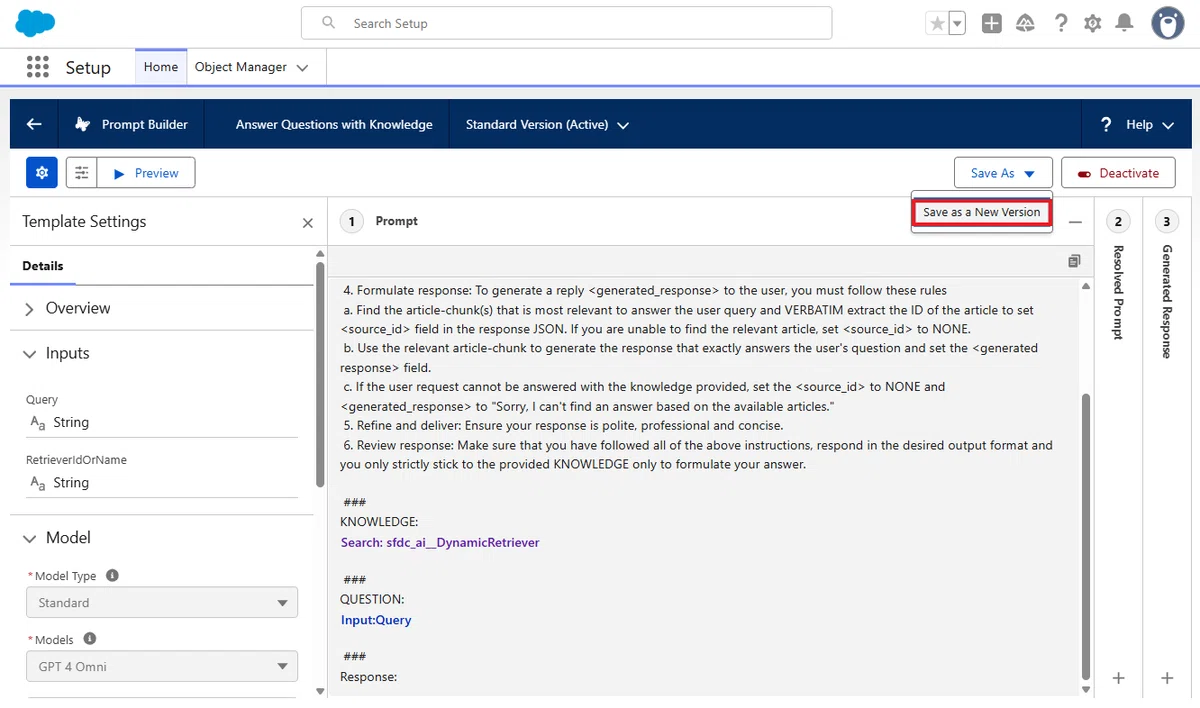Screen dimensions: 1200x708
Task: Click the settings panel scroll-down arrow
Action: pyautogui.click(x=320, y=691)
